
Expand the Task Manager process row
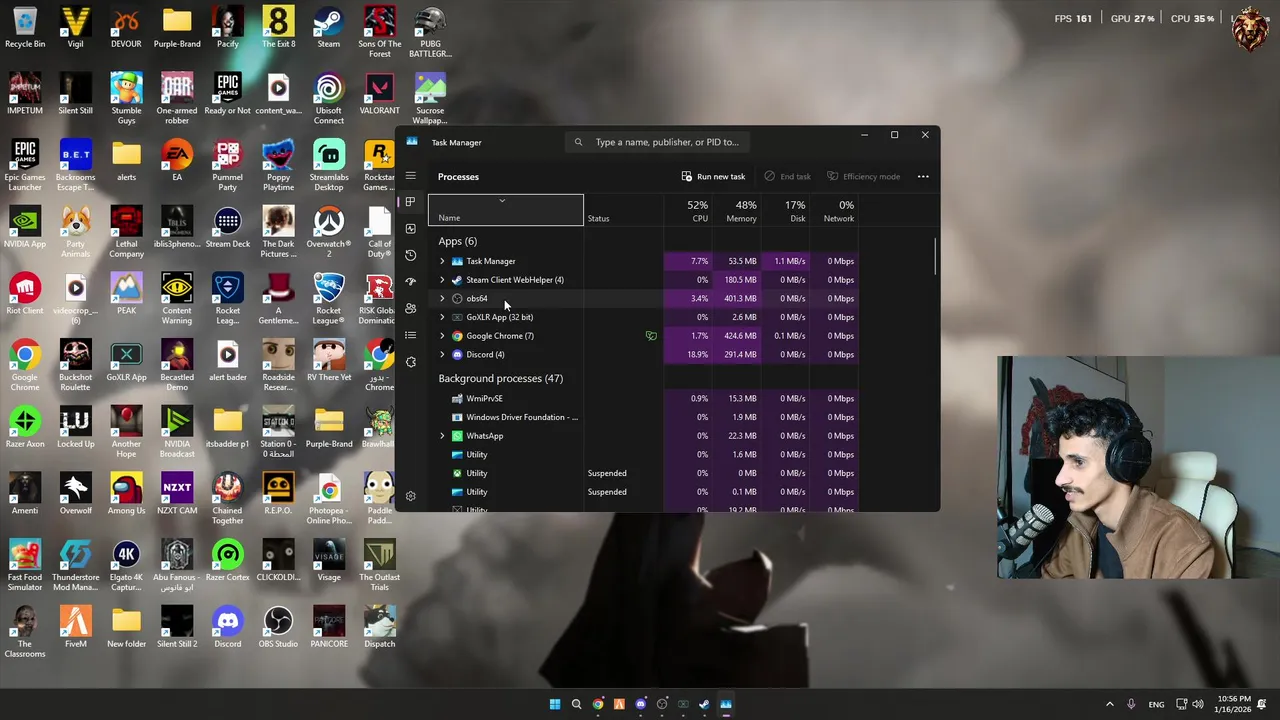click(442, 261)
